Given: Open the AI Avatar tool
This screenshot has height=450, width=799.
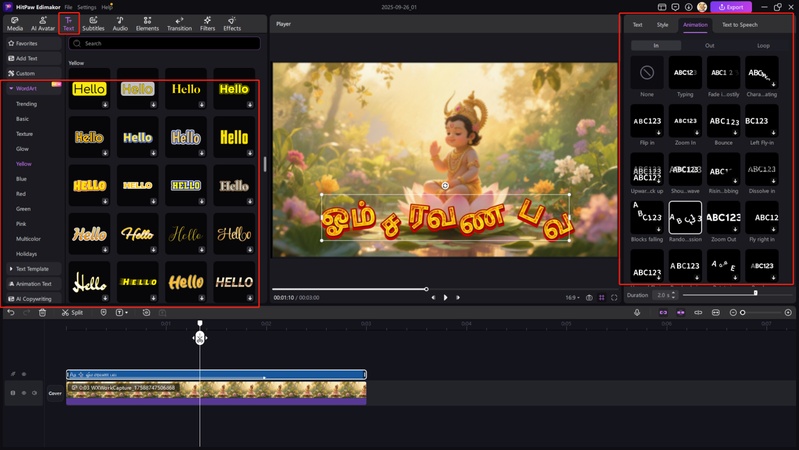Looking at the screenshot, I should tap(41, 23).
